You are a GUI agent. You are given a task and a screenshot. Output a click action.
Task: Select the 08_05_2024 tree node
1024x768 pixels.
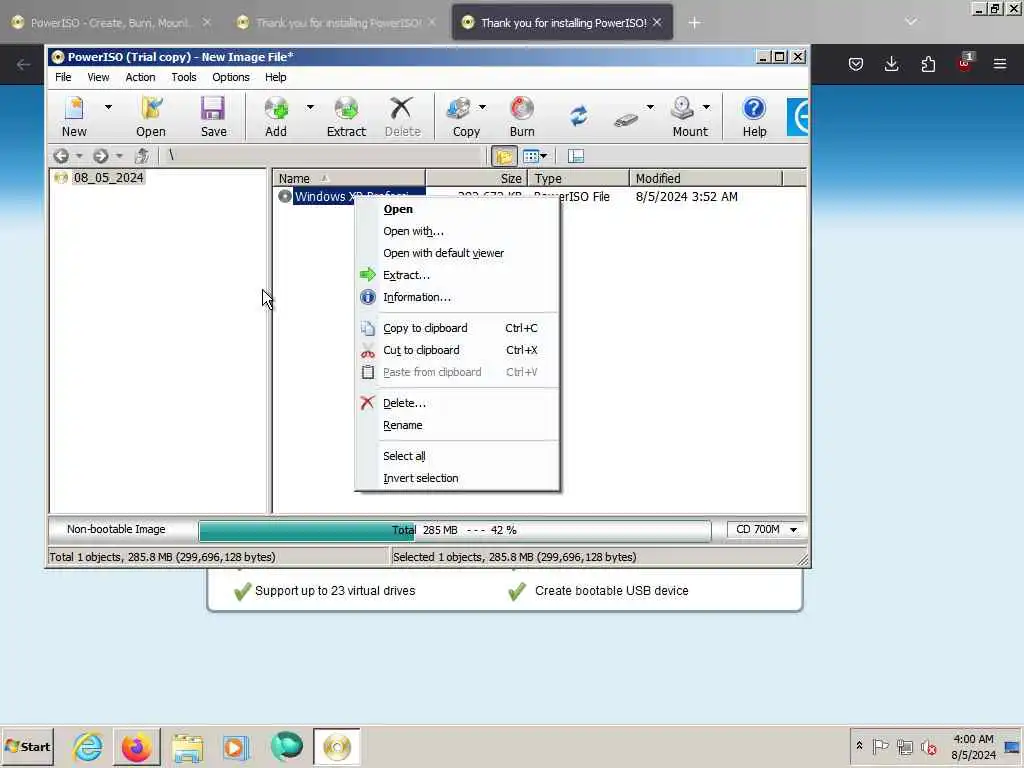tap(108, 178)
